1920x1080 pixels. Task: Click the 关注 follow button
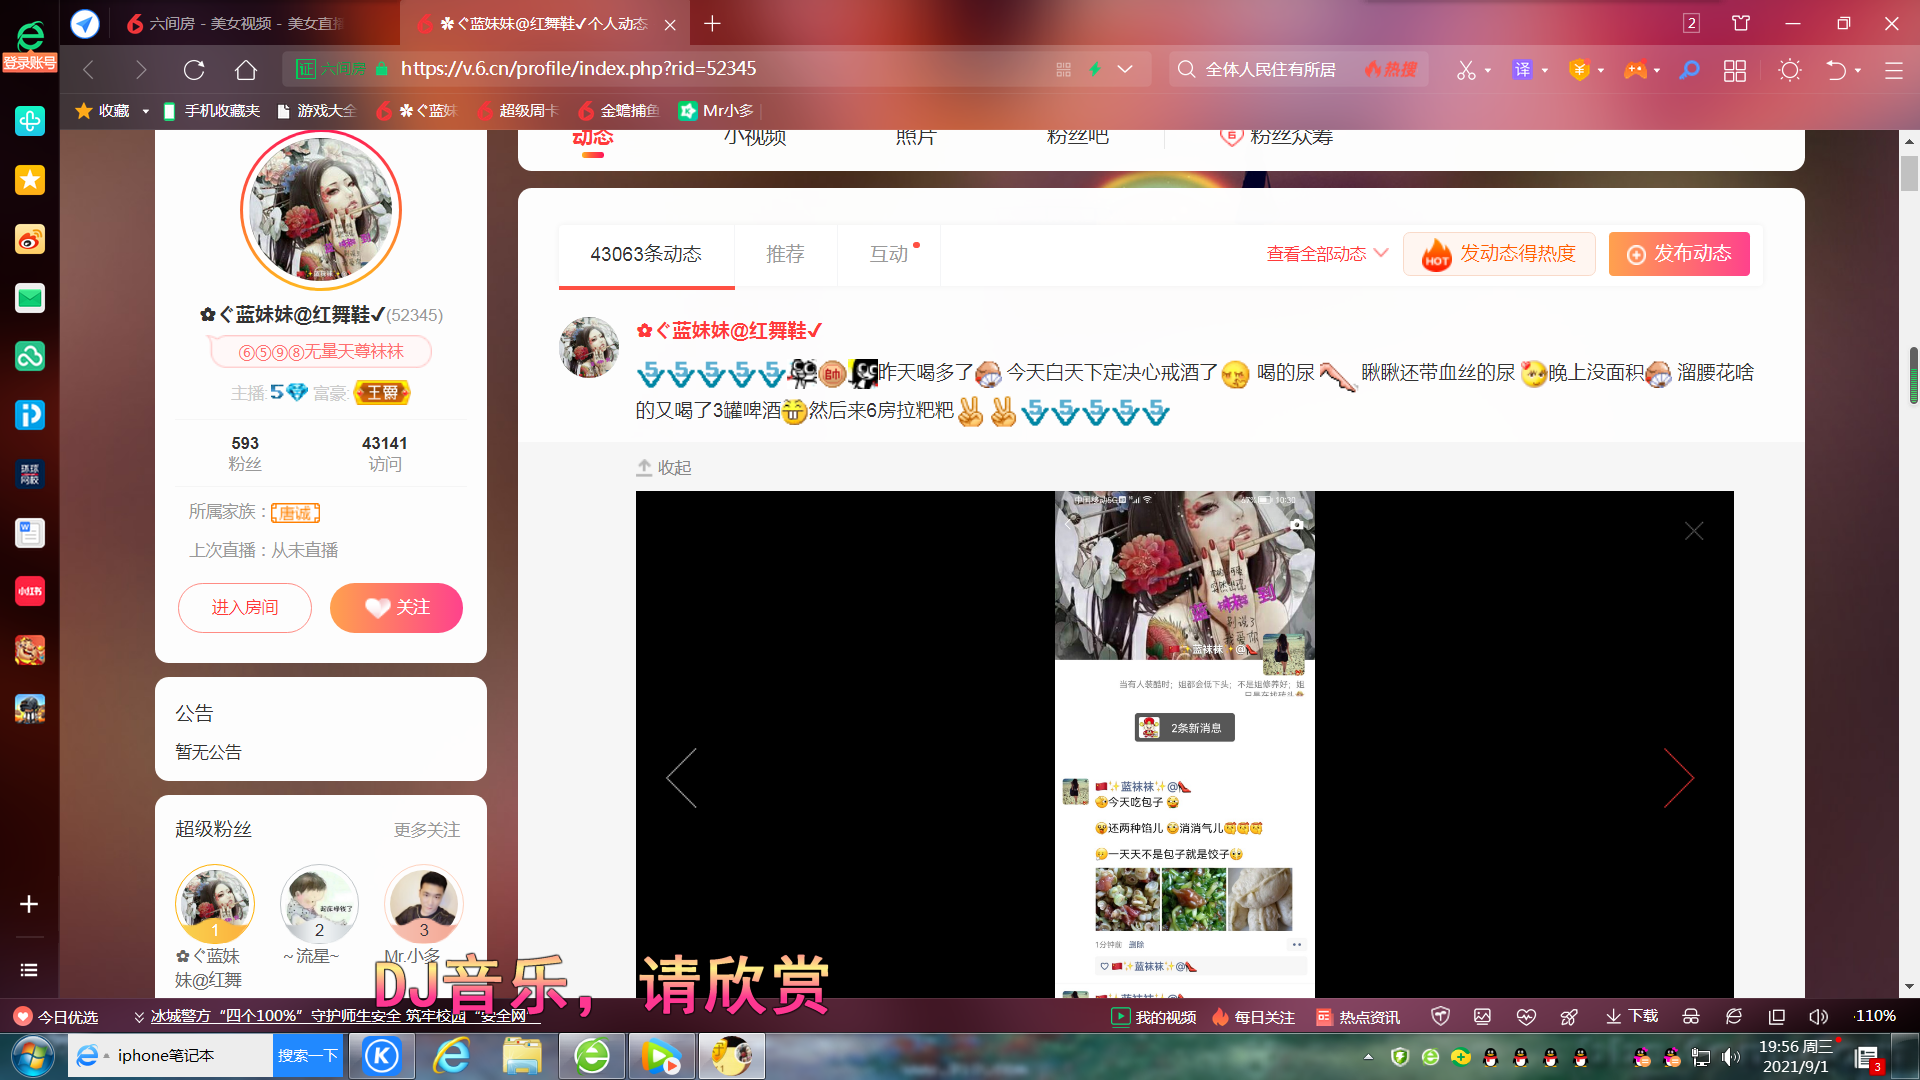396,607
